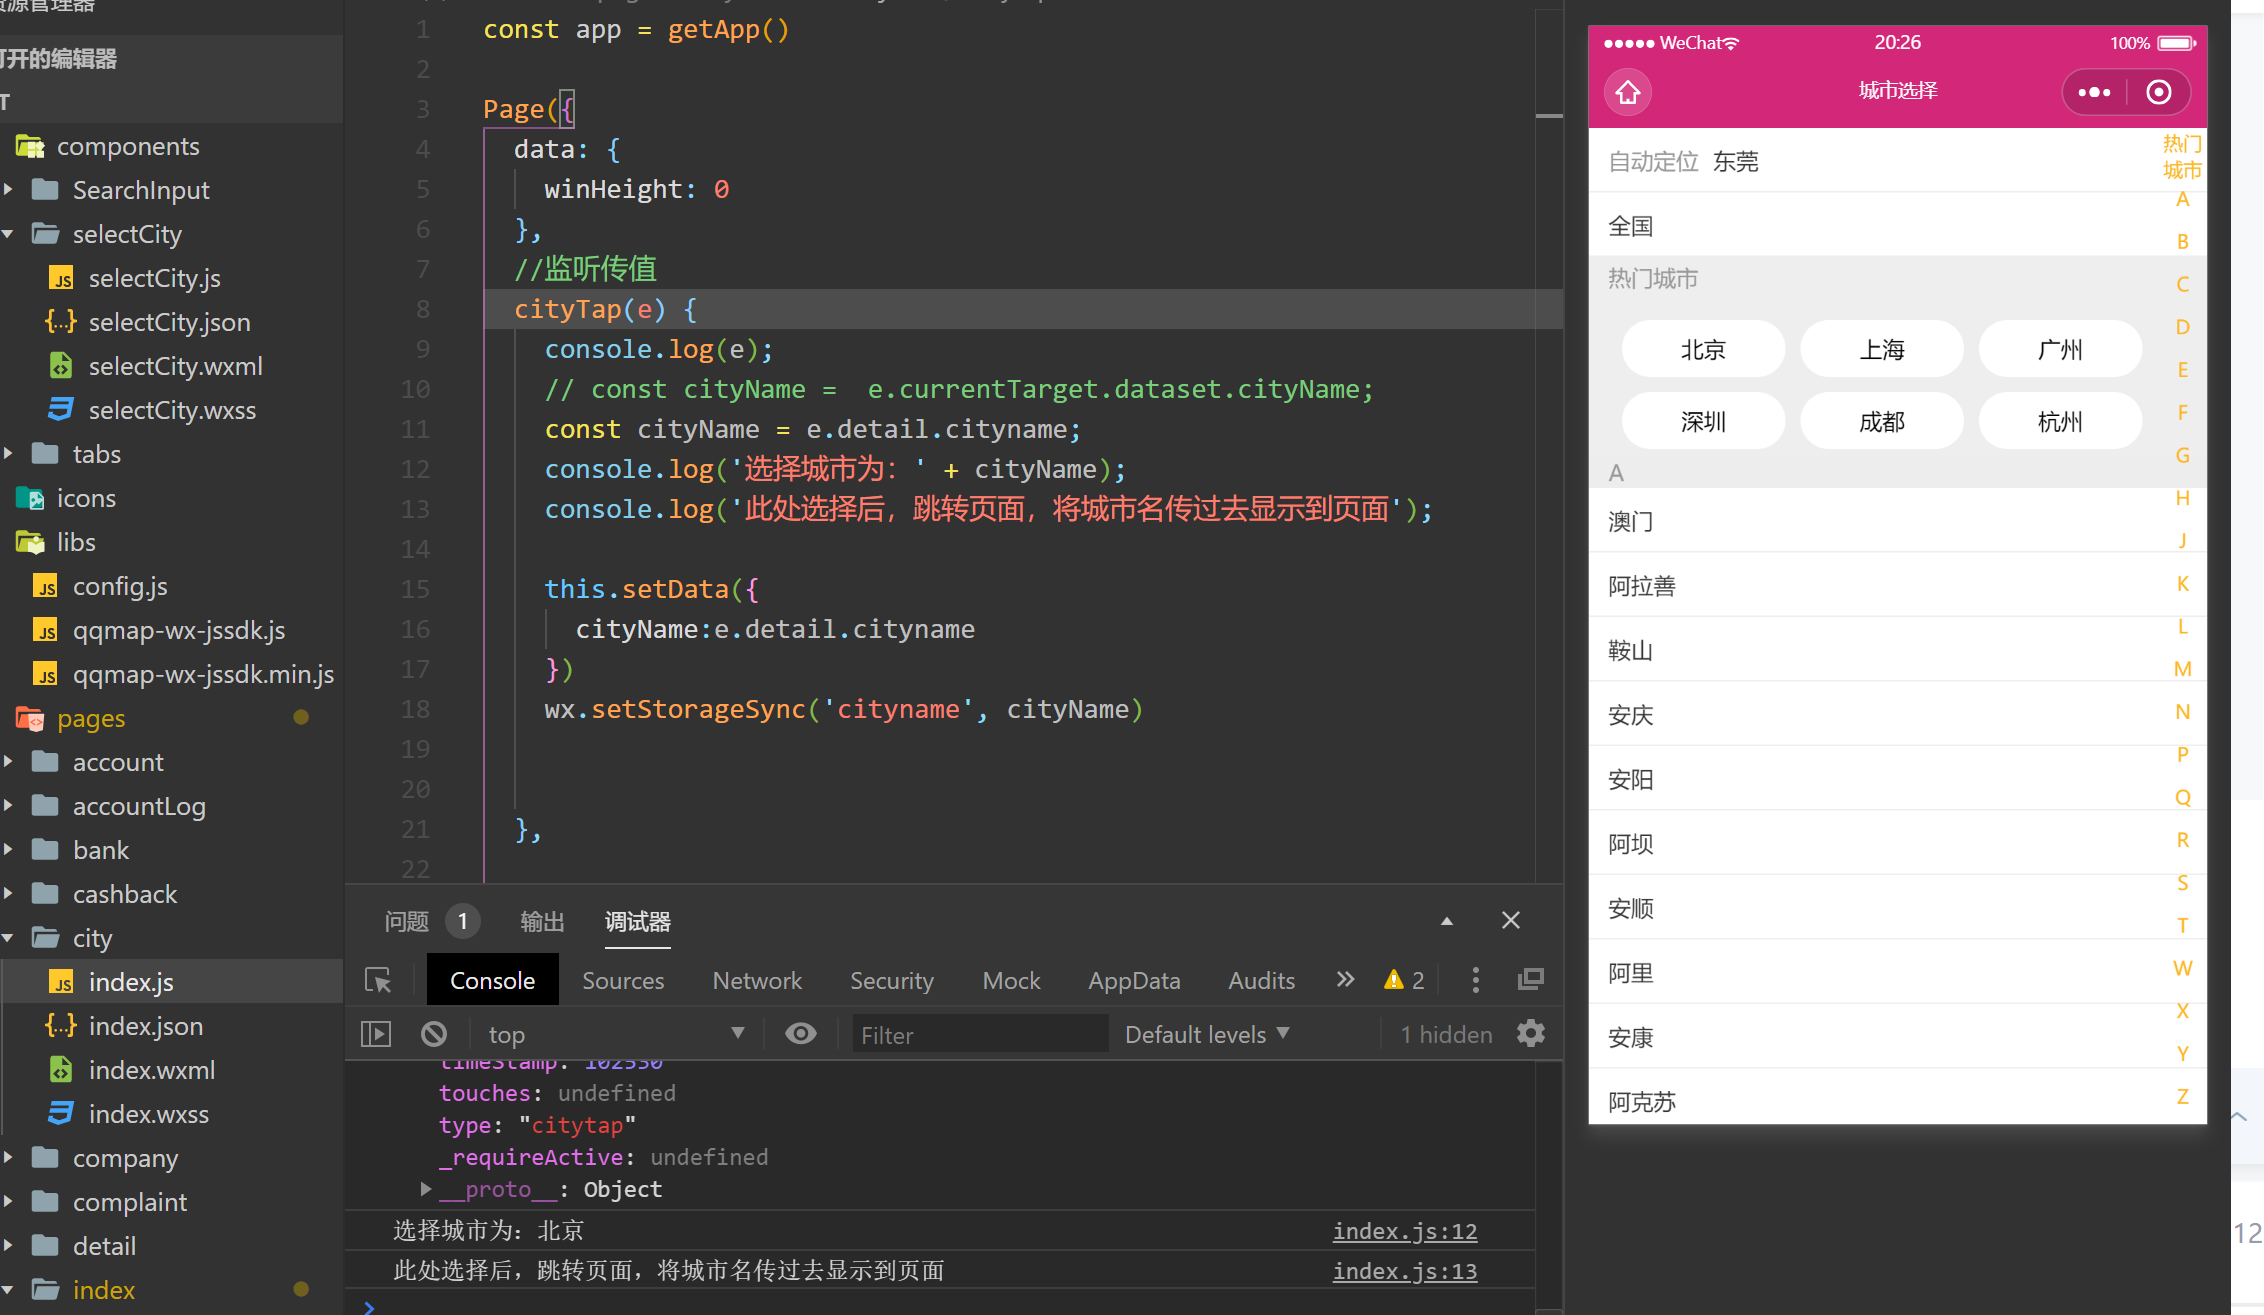Image resolution: width=2264 pixels, height=1315 pixels.
Task: Click the simulator capsule close circle icon
Action: point(2159,92)
